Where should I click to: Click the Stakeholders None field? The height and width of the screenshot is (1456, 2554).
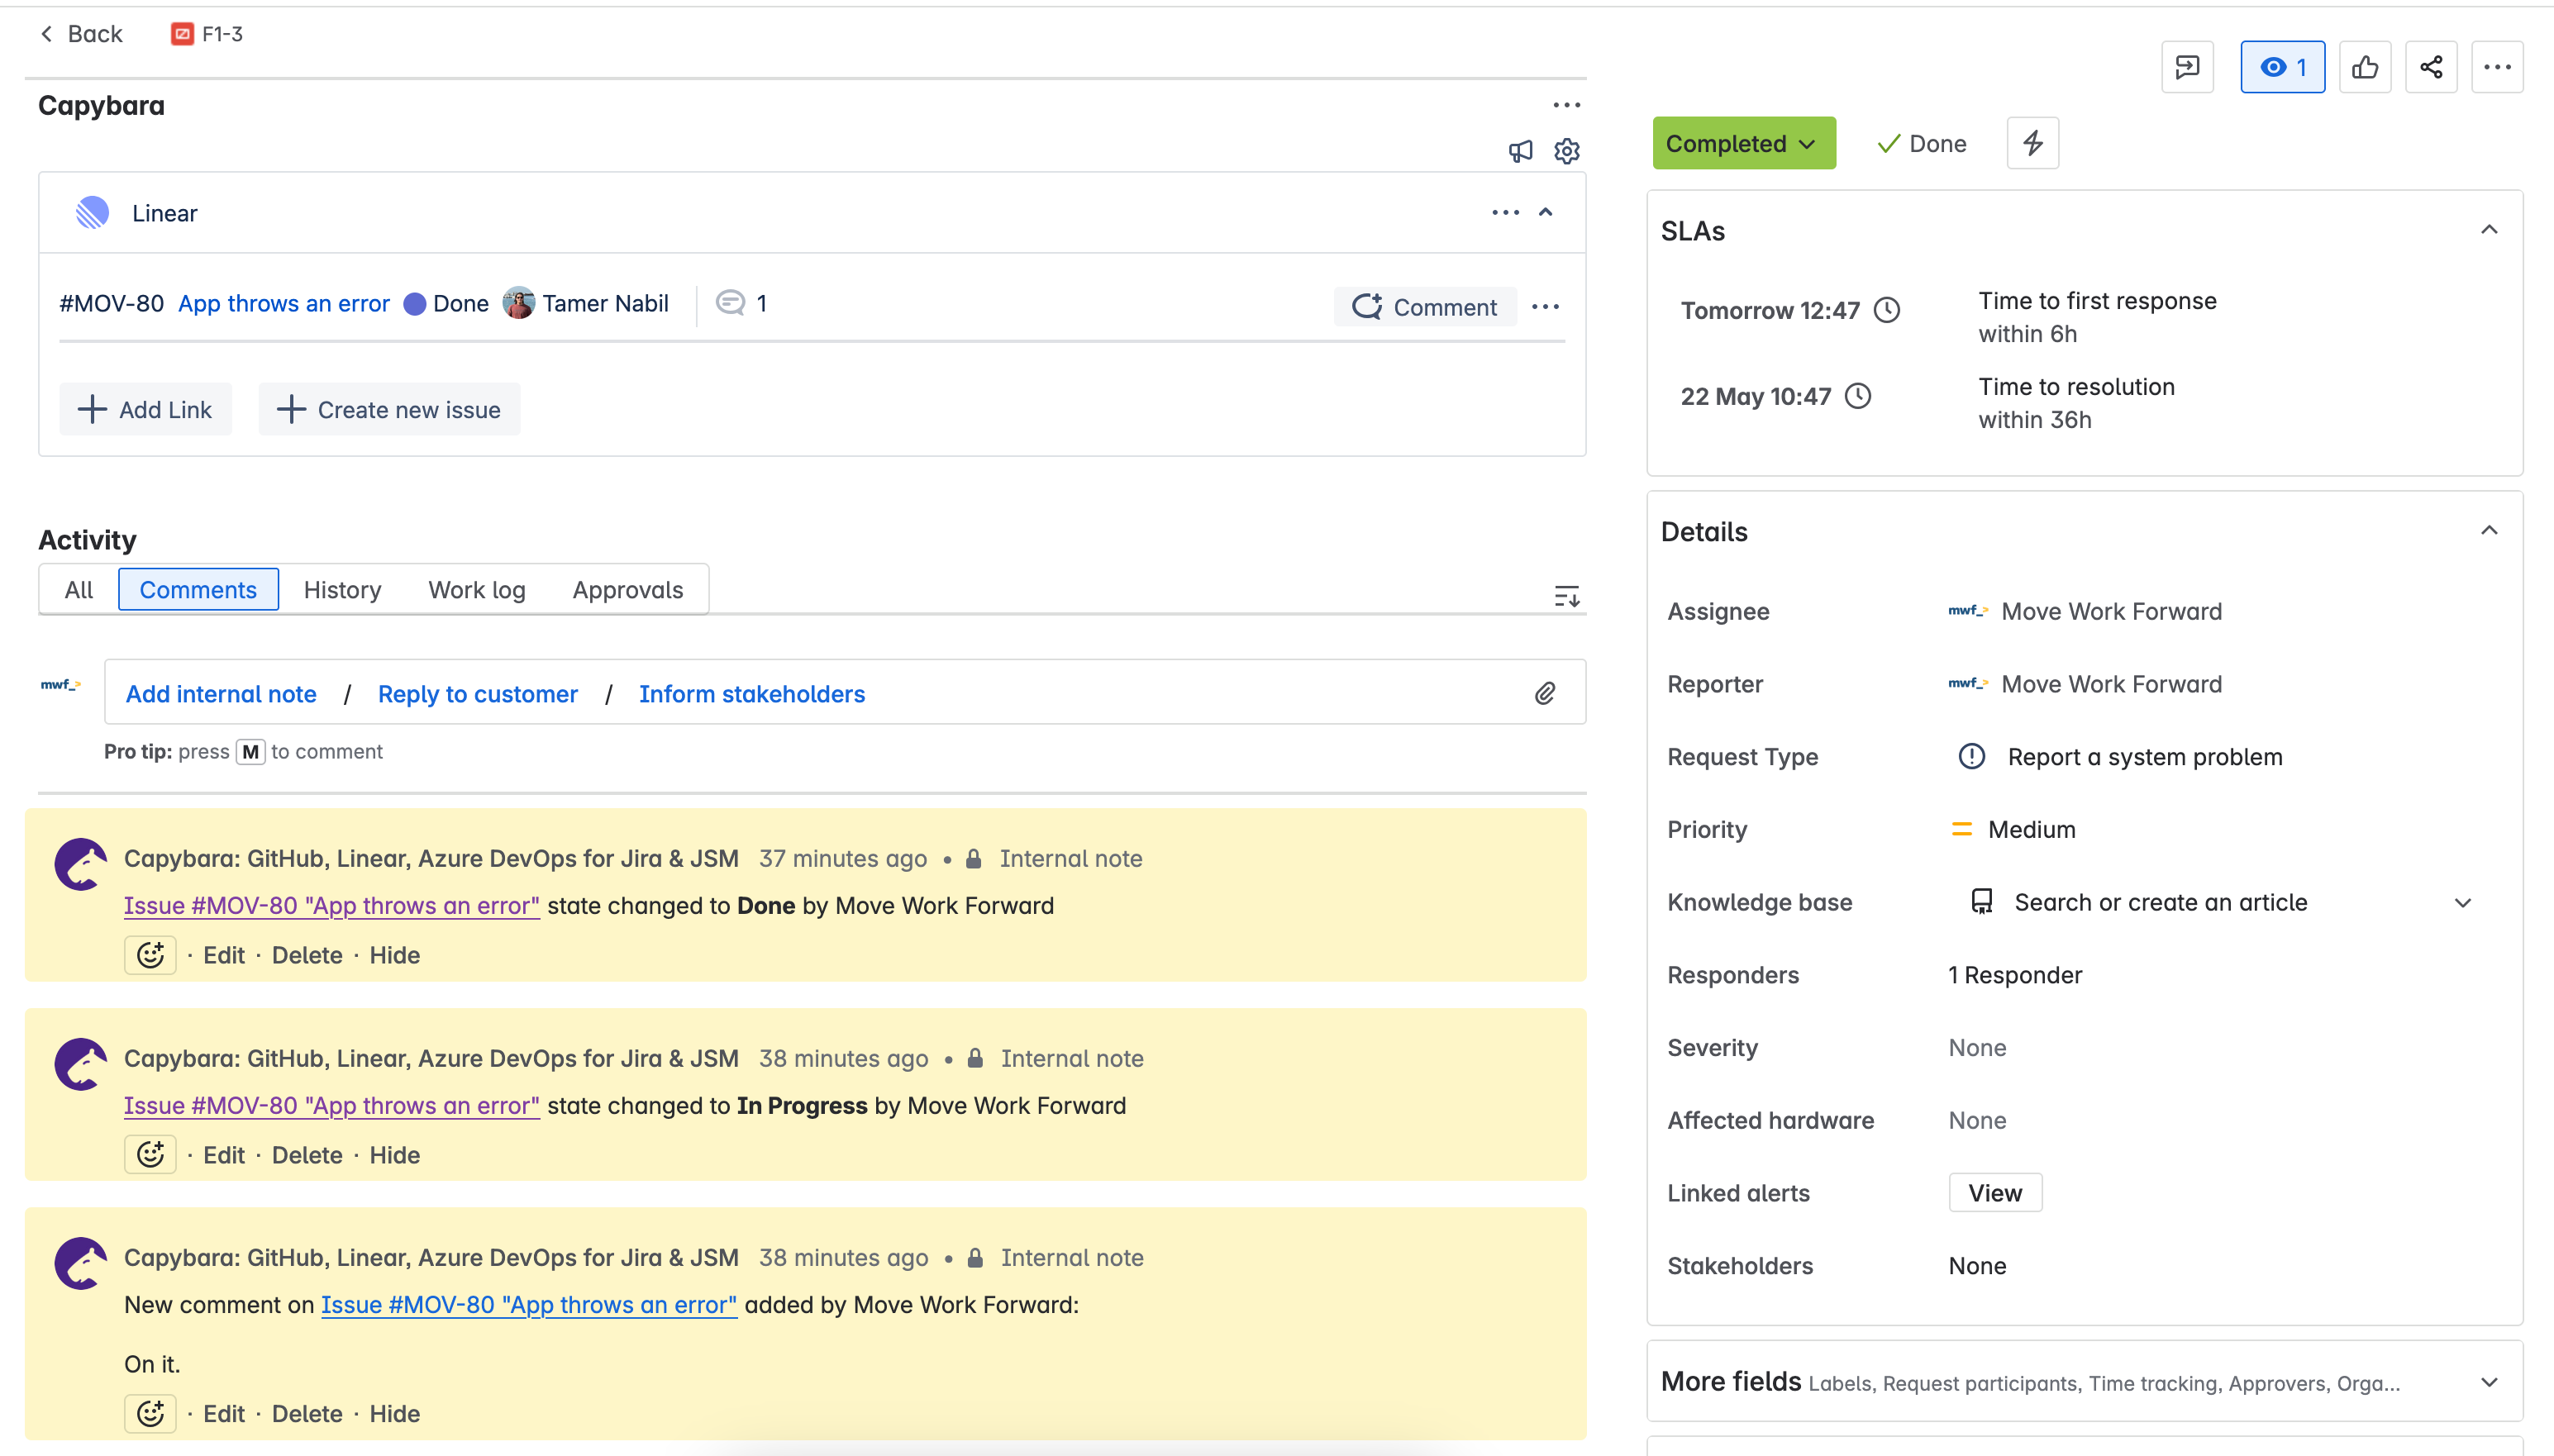[1976, 1266]
